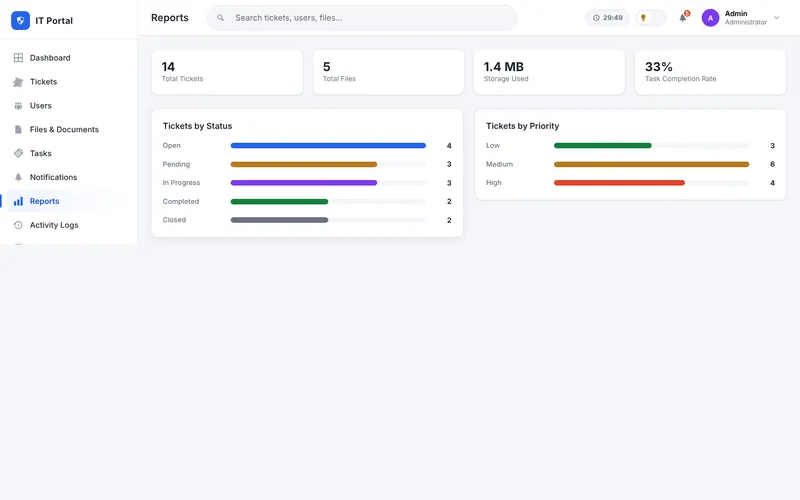Open notifications bell with red badge

683,18
